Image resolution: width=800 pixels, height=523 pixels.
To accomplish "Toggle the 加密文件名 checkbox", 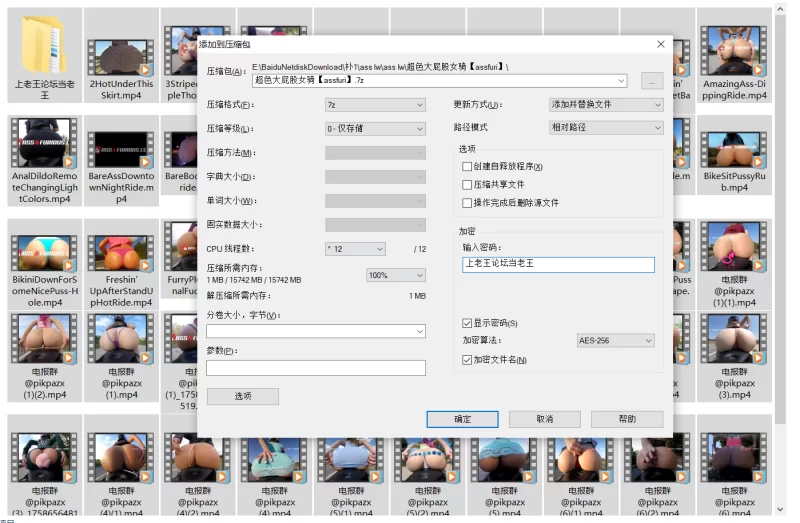I will 467,359.
